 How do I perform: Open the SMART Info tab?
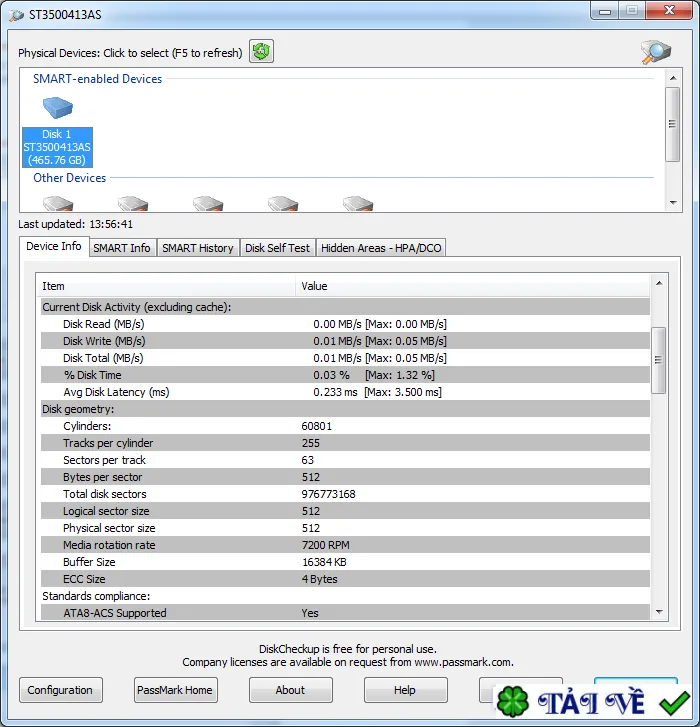[x=122, y=248]
